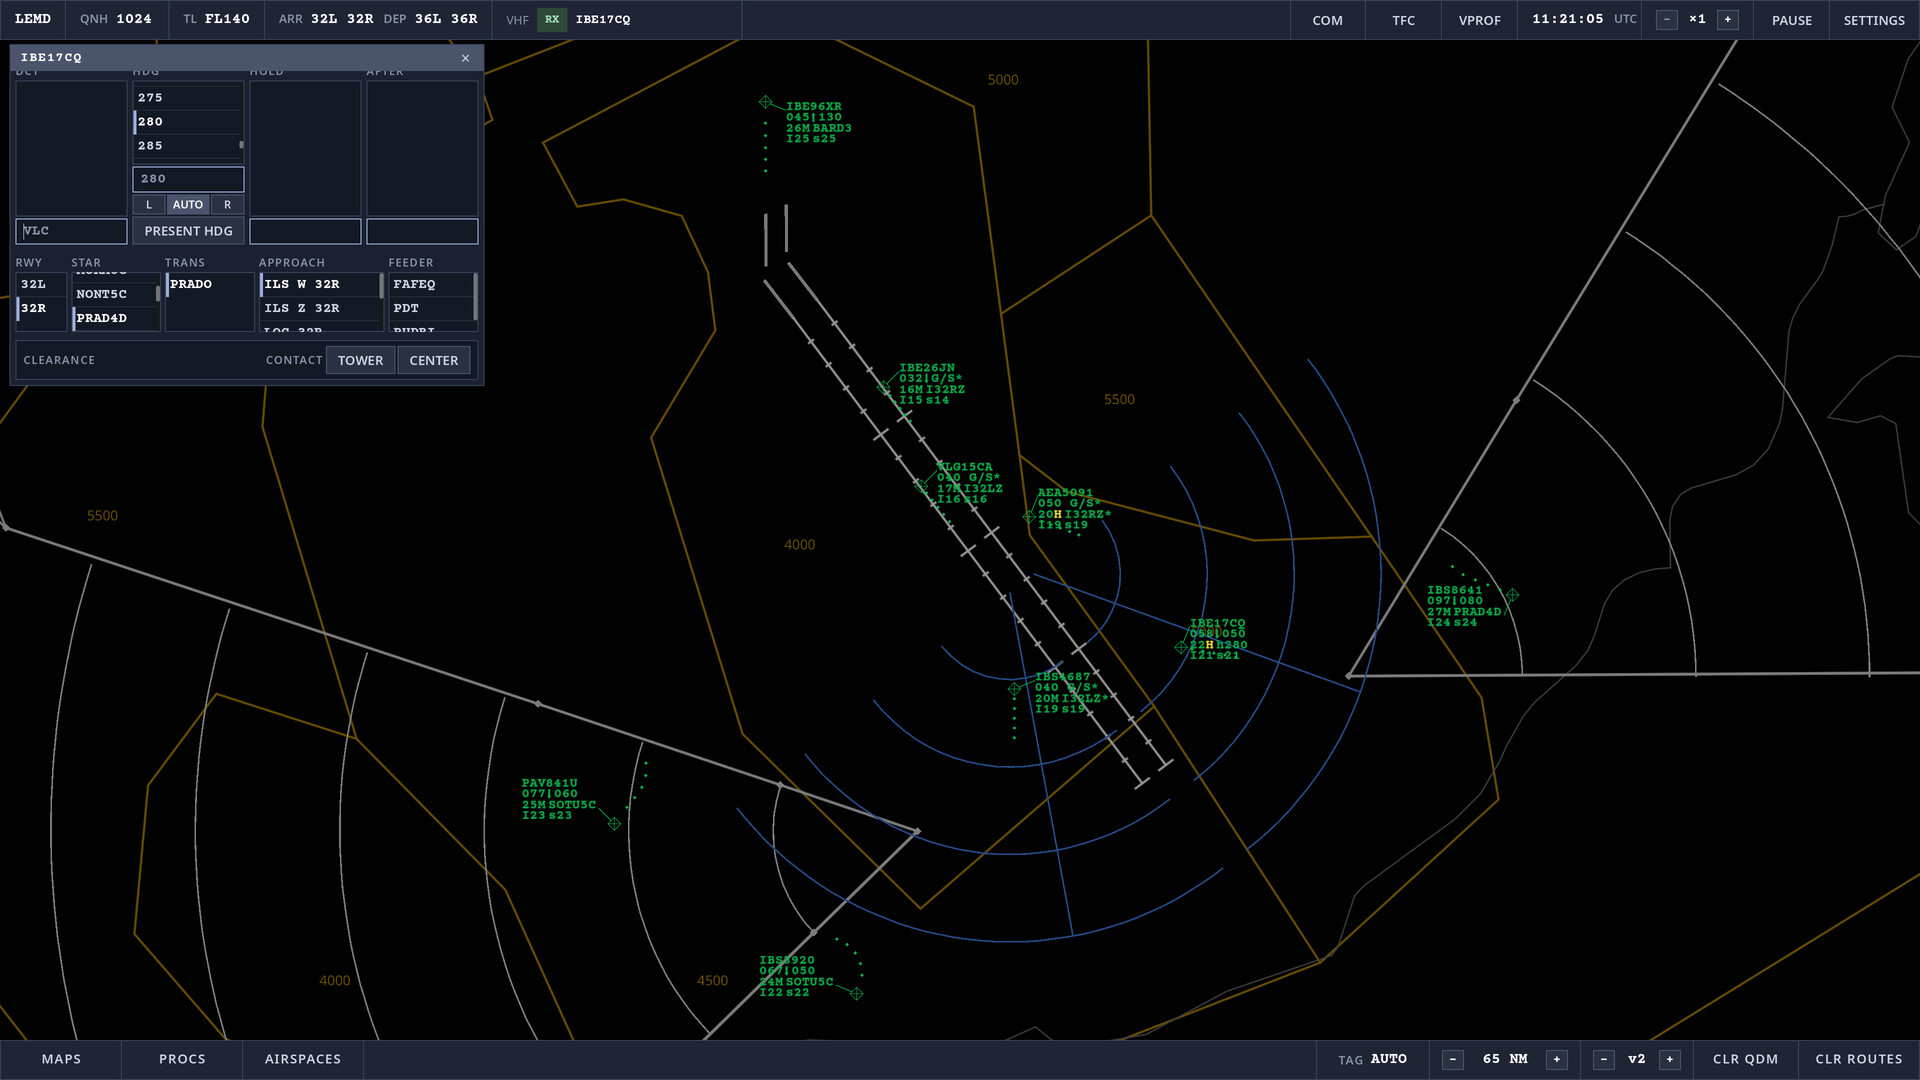Screen dimensions: 1920x1080
Task: Select the IBS8641 aircraft radar target
Action: (1512, 595)
